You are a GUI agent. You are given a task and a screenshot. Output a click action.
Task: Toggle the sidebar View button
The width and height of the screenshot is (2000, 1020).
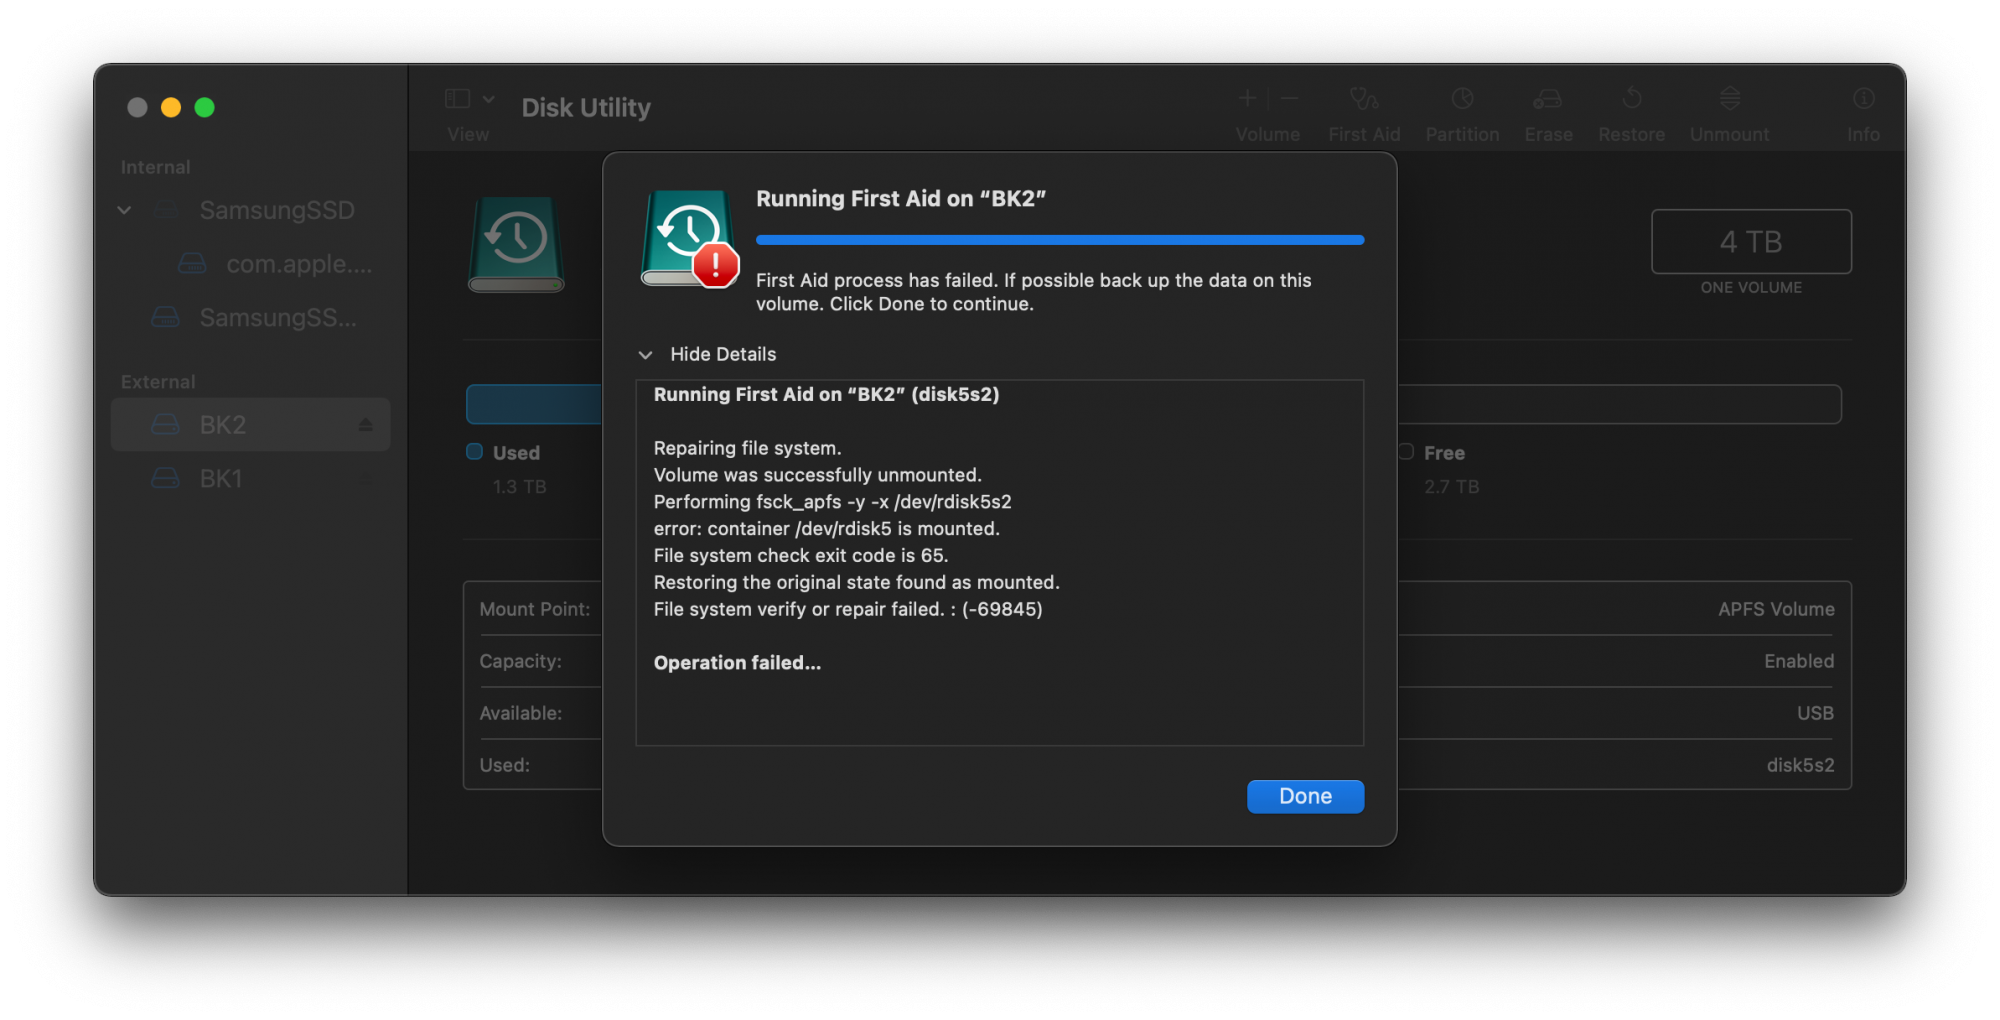coord(458,99)
